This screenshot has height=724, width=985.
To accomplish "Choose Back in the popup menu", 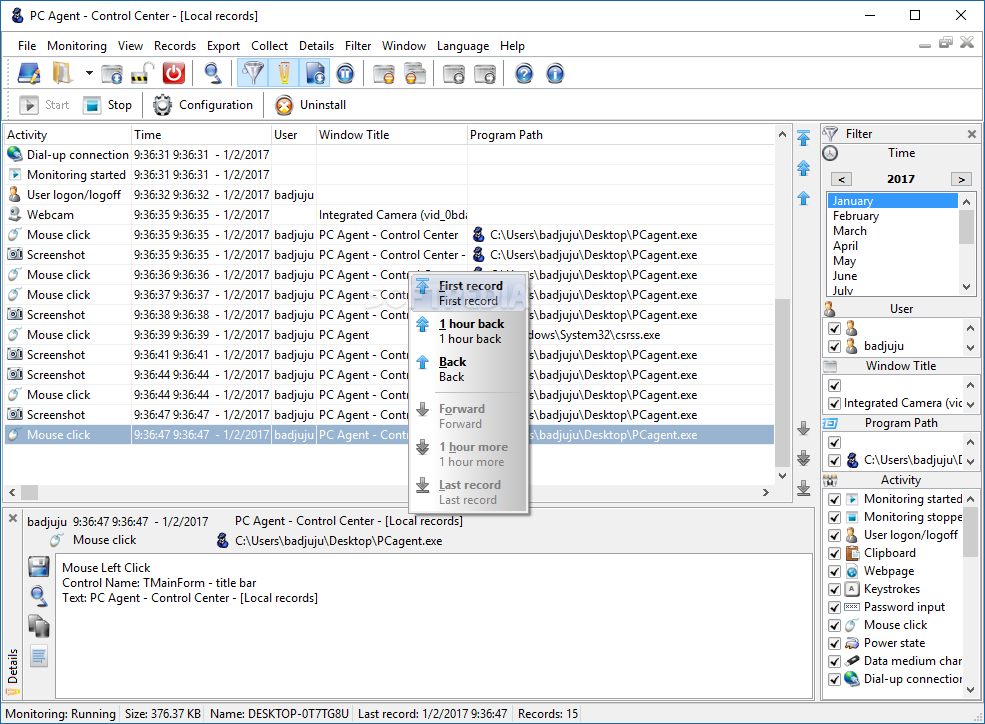I will [x=469, y=369].
